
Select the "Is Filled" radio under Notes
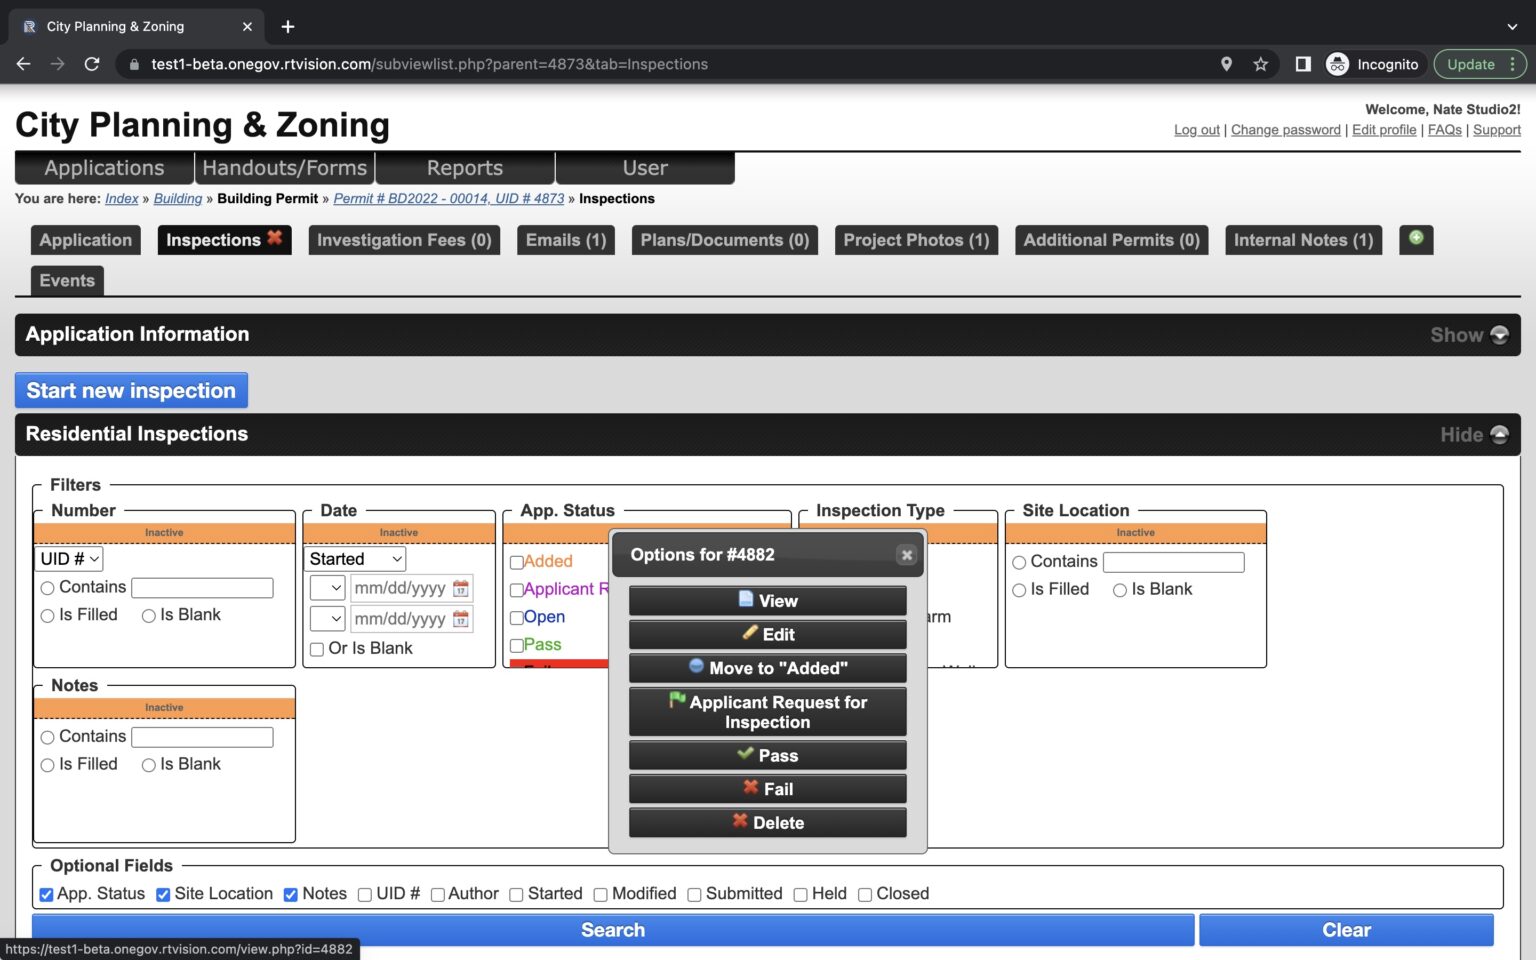point(47,765)
